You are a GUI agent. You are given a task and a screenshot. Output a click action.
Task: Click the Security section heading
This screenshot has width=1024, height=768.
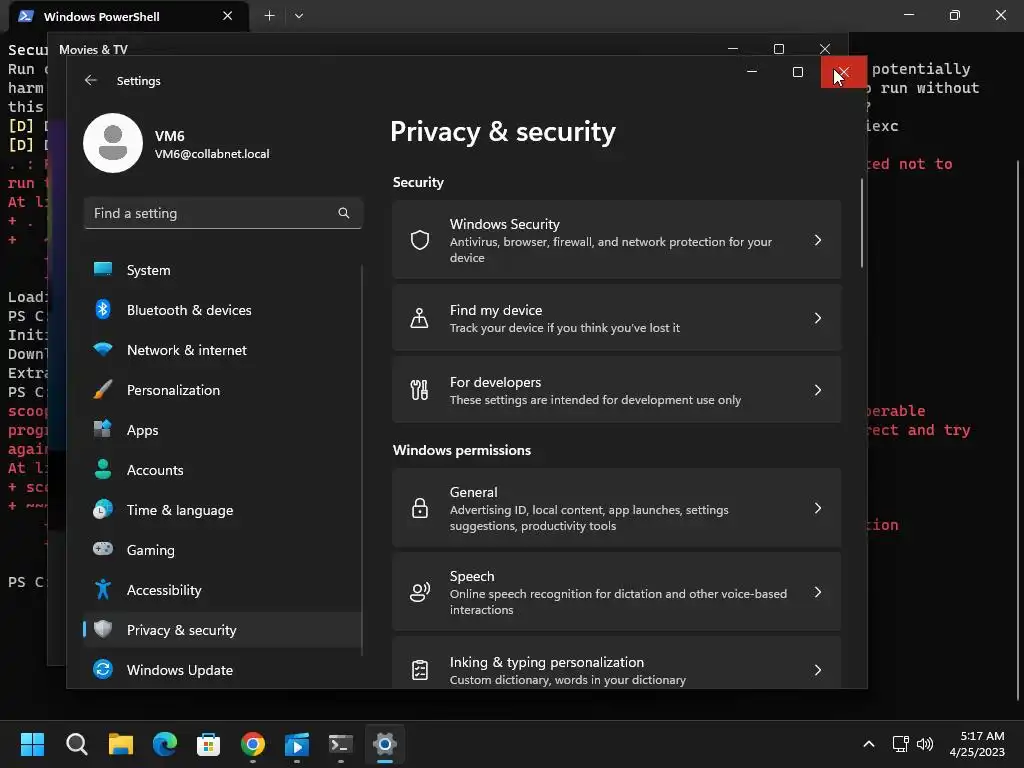coord(418,182)
